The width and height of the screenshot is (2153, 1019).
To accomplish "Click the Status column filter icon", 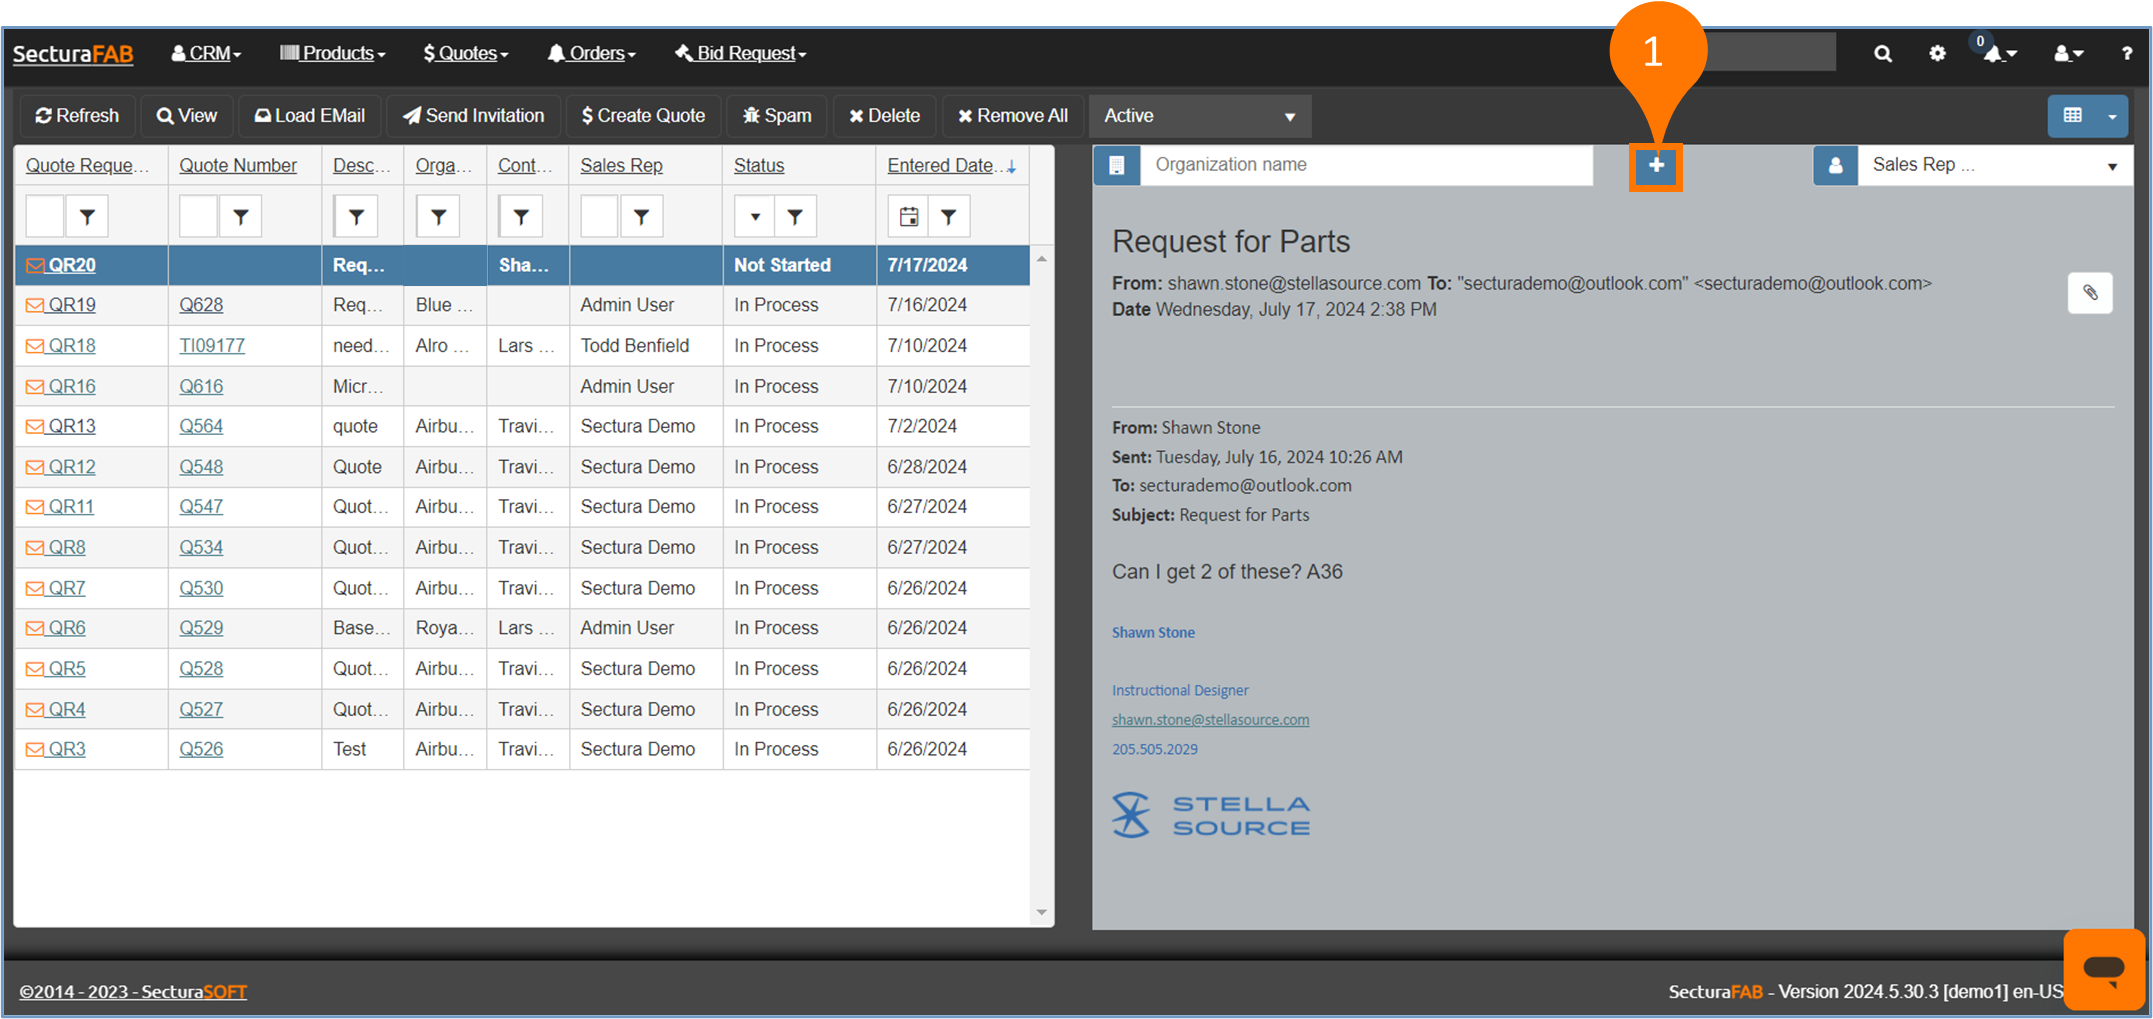I will 795,216.
